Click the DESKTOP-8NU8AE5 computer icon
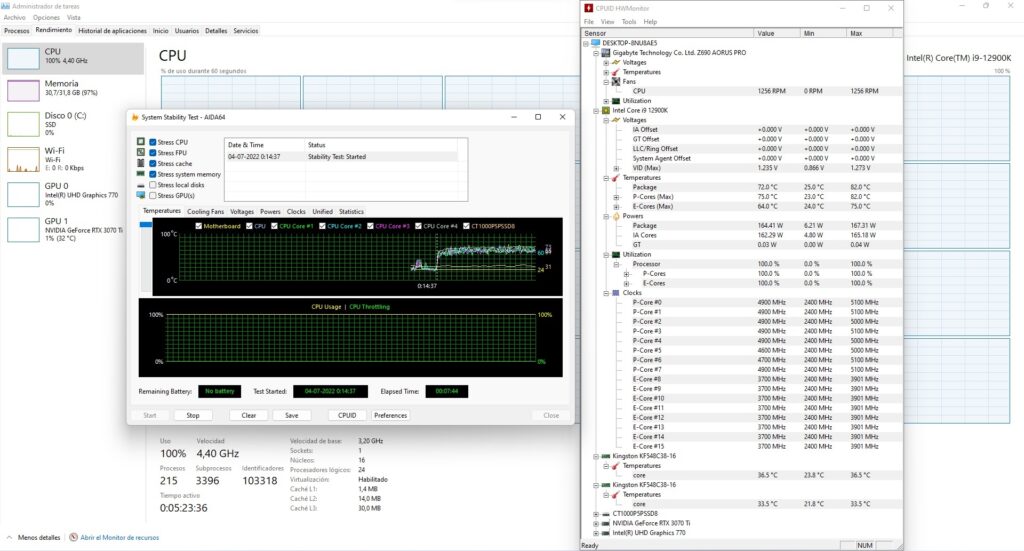1024x551 pixels. 596,43
